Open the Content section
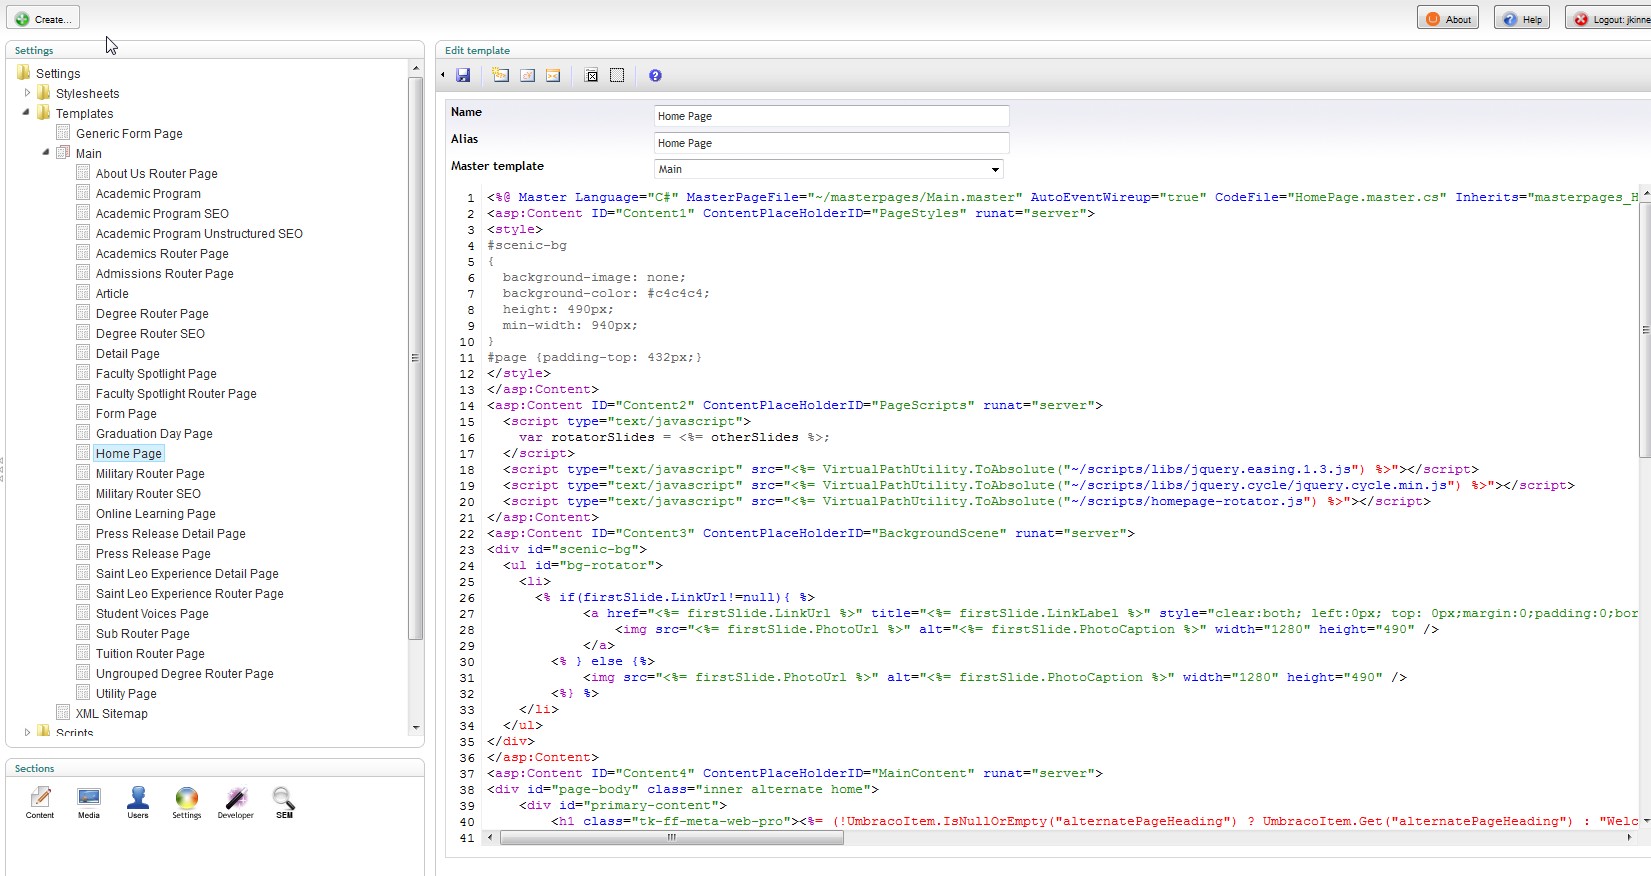Viewport: 1651px width, 876px height. [x=40, y=802]
